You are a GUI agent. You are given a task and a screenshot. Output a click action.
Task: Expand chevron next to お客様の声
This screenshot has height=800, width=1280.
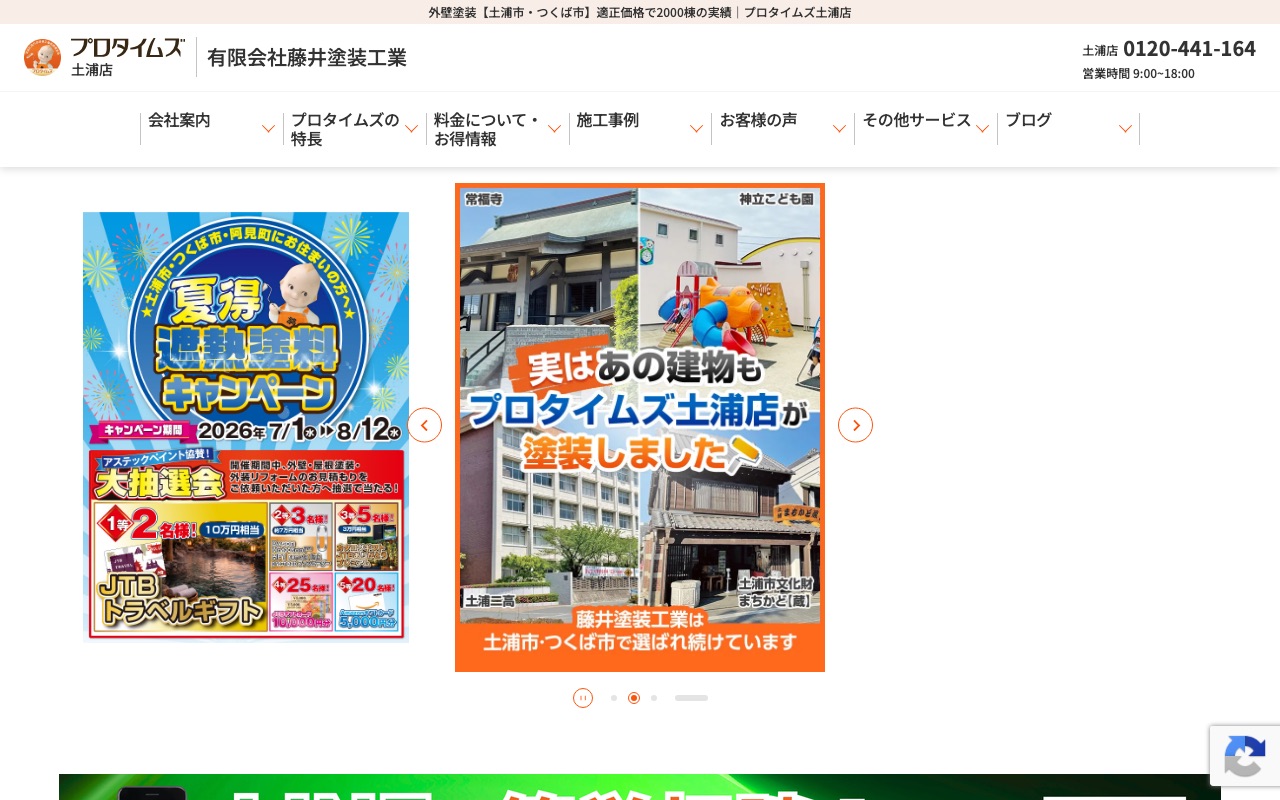[839, 129]
